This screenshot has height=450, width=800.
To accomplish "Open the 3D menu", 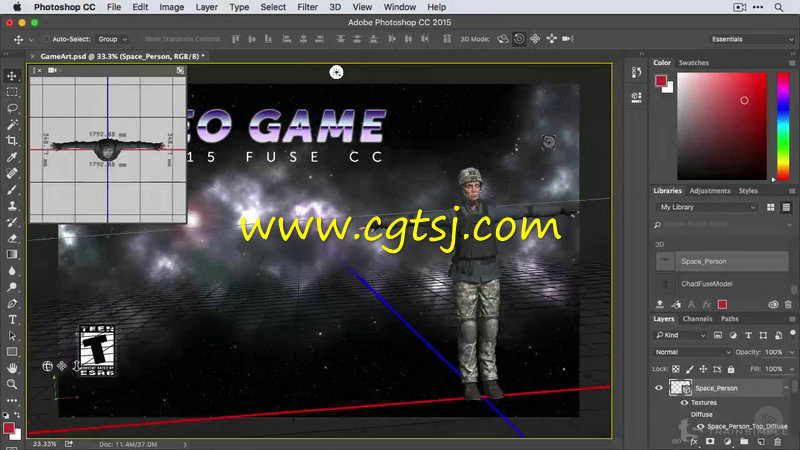I will click(x=335, y=7).
